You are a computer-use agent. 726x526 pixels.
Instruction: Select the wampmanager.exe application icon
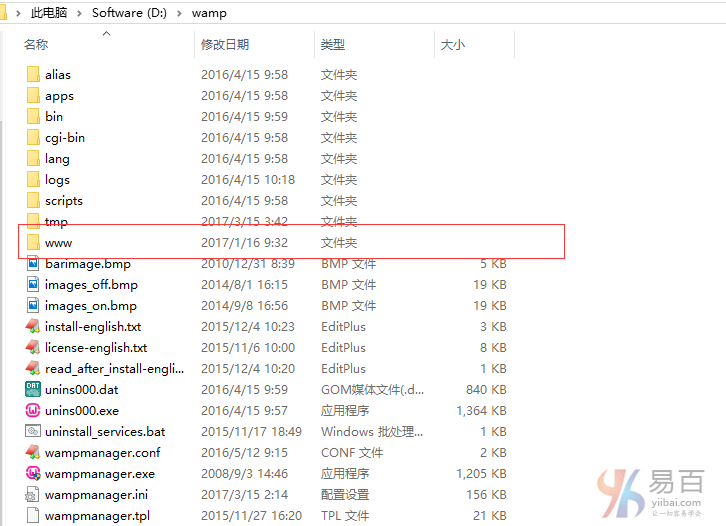pos(32,474)
